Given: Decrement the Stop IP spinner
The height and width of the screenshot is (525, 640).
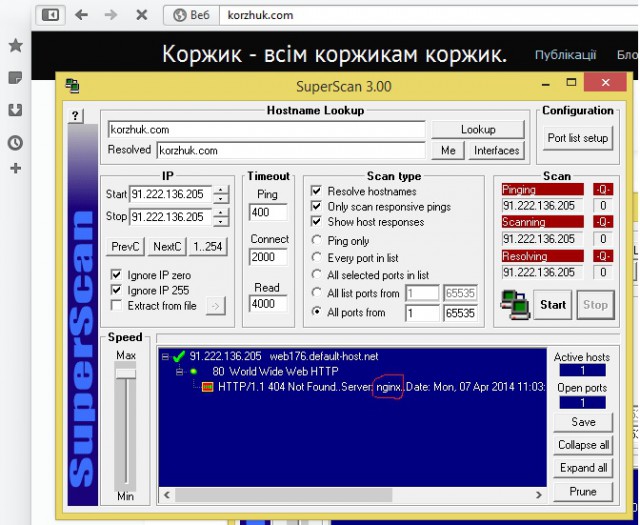Looking at the screenshot, I should coord(221,222).
